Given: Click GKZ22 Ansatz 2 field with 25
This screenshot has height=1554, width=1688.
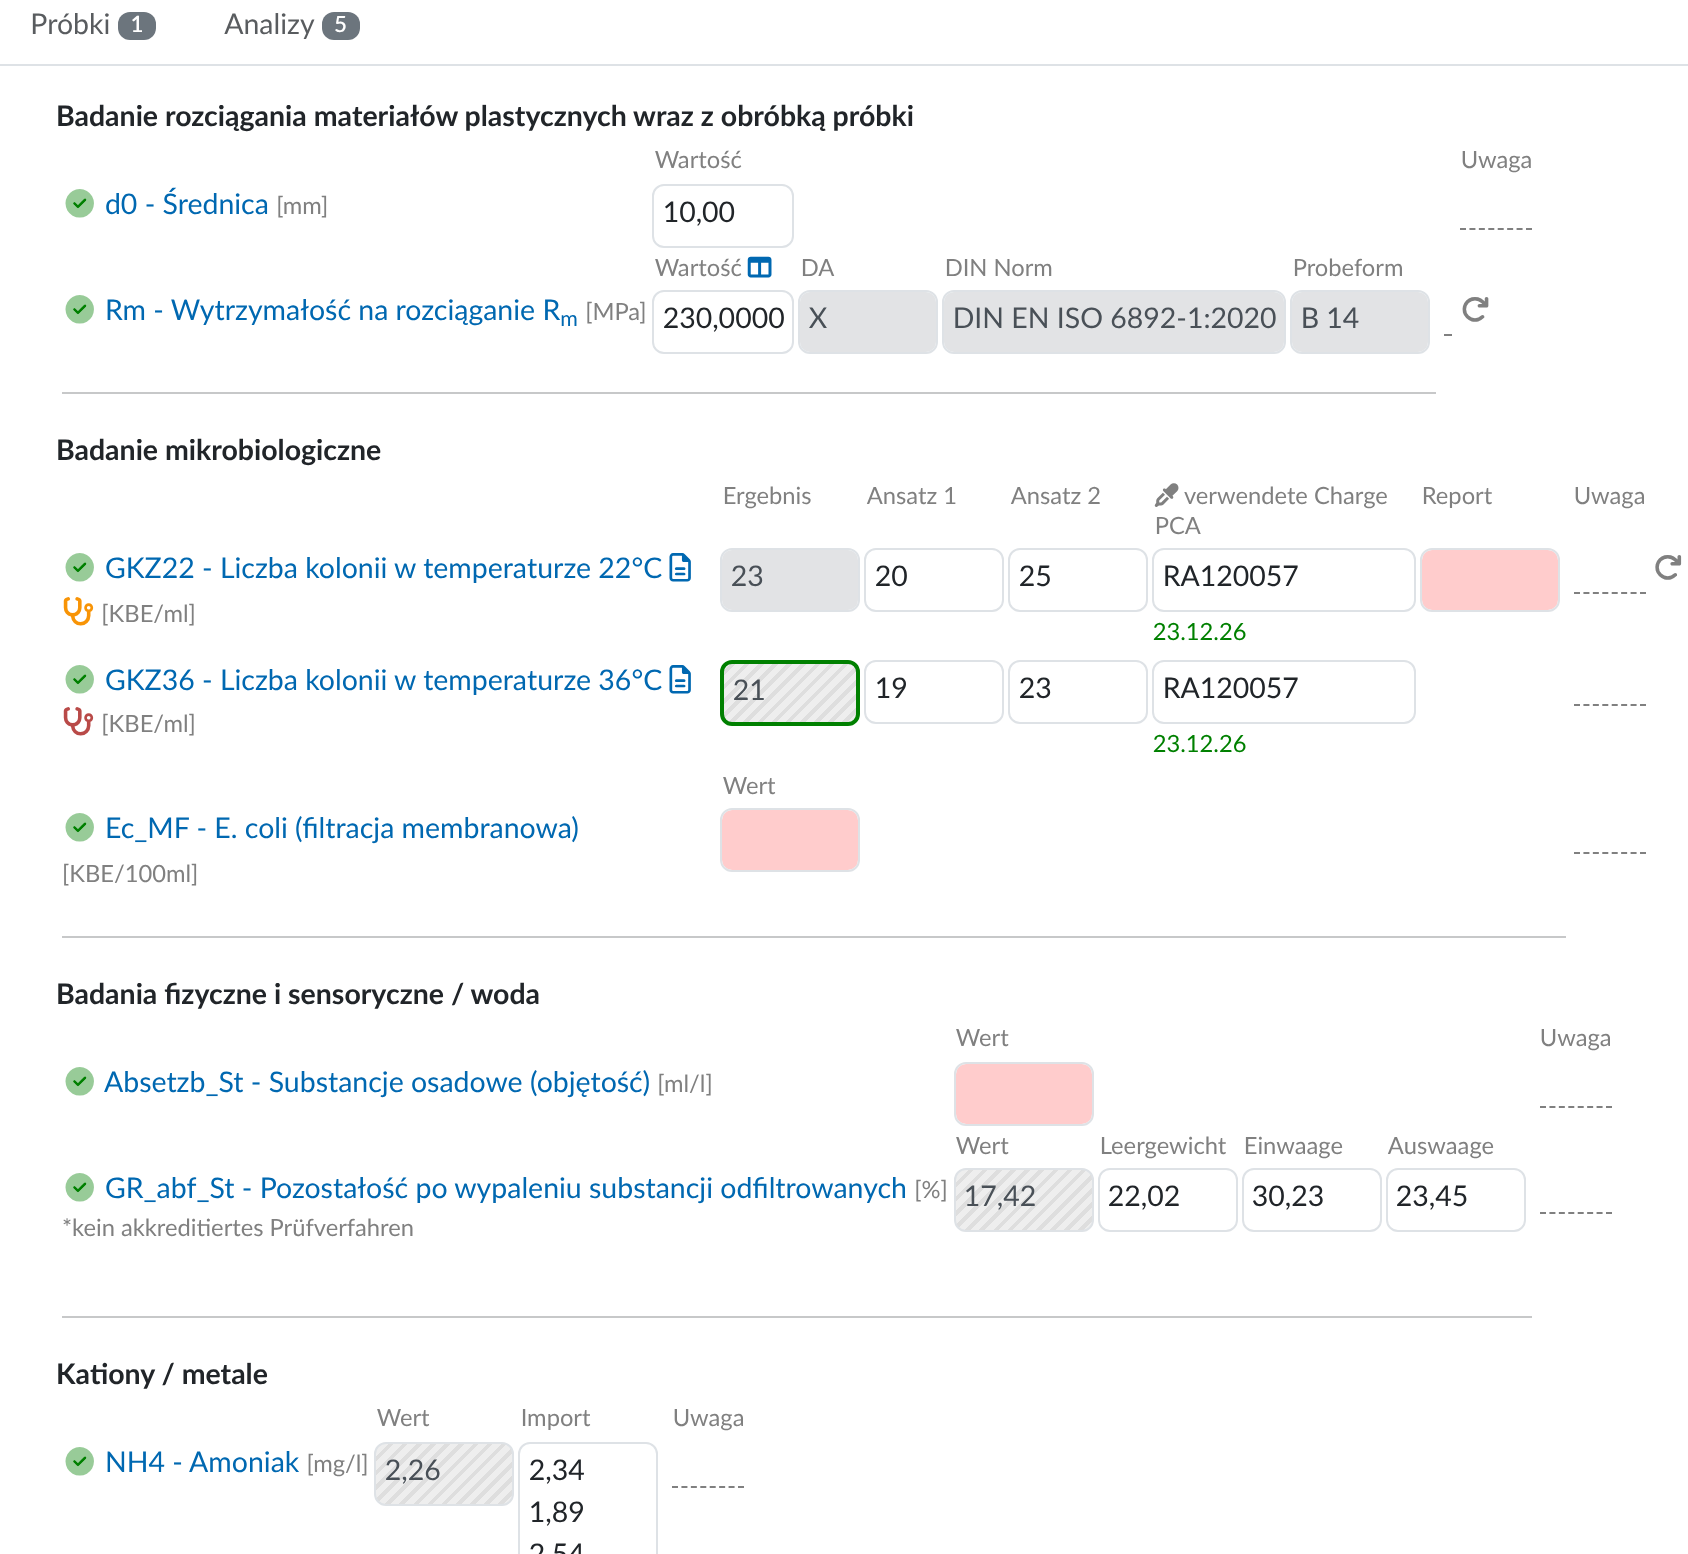Looking at the screenshot, I should pyautogui.click(x=1078, y=579).
